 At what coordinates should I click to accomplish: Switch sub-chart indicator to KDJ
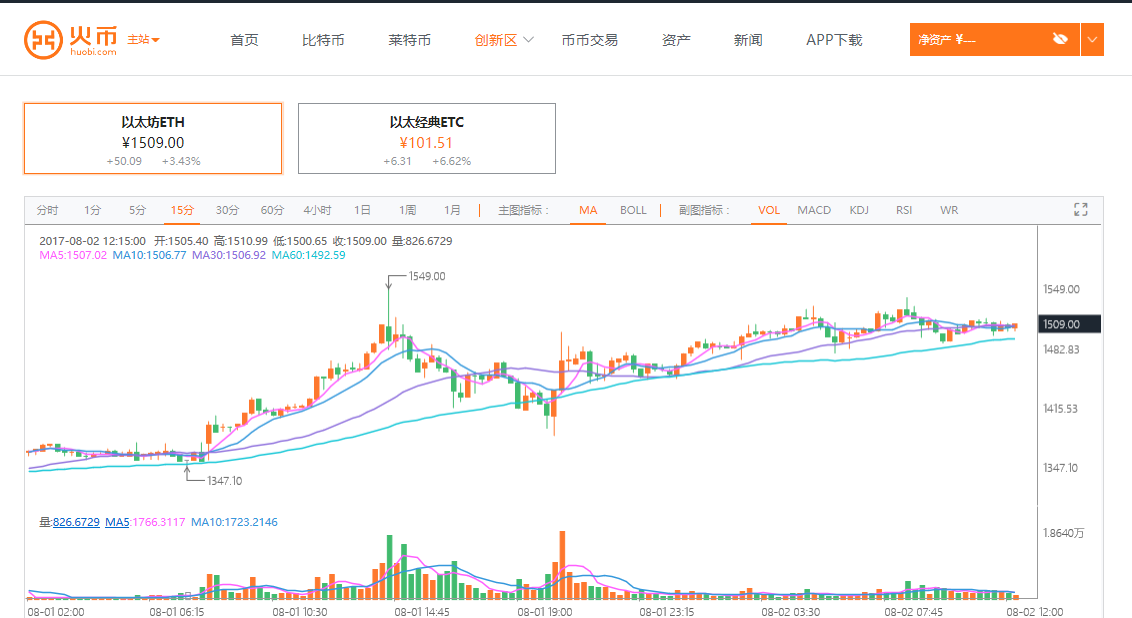(859, 210)
